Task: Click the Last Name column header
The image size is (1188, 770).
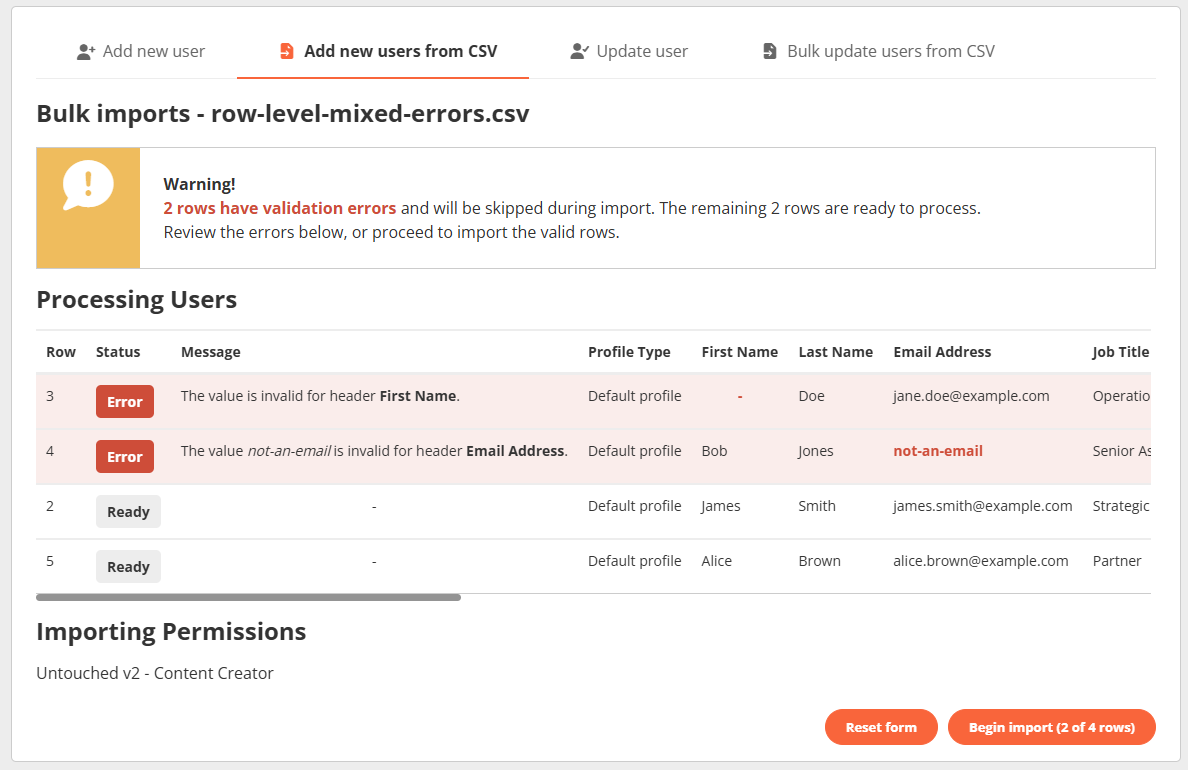Action: pos(836,352)
